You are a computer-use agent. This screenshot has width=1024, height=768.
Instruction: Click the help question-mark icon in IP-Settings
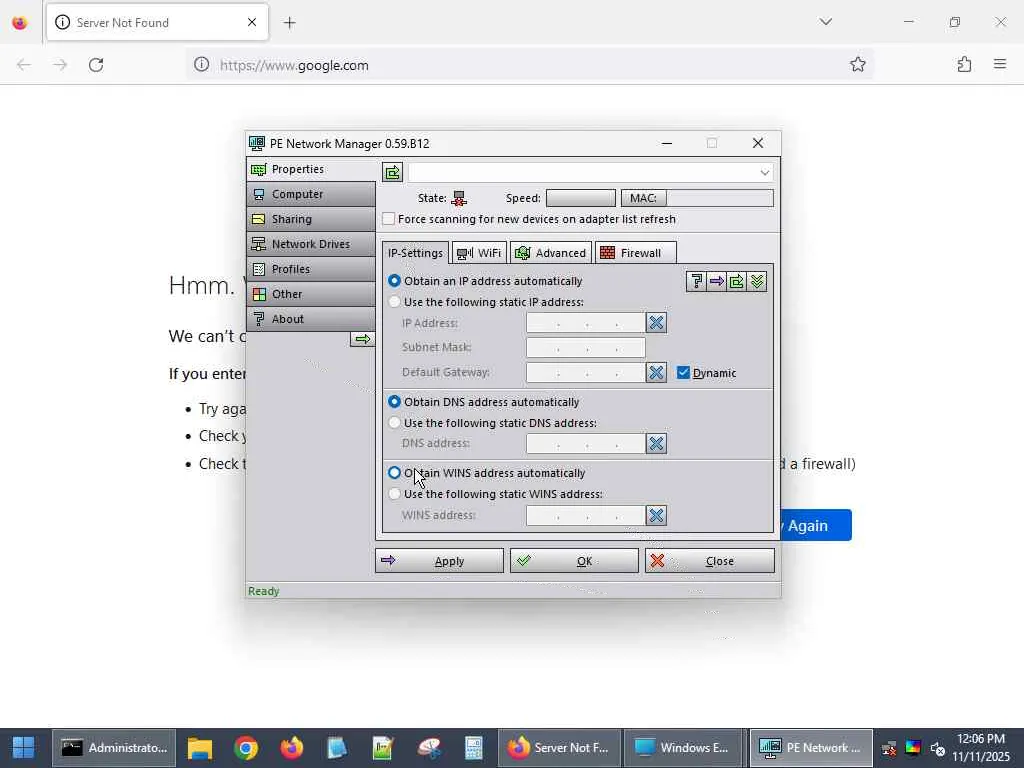(696, 281)
